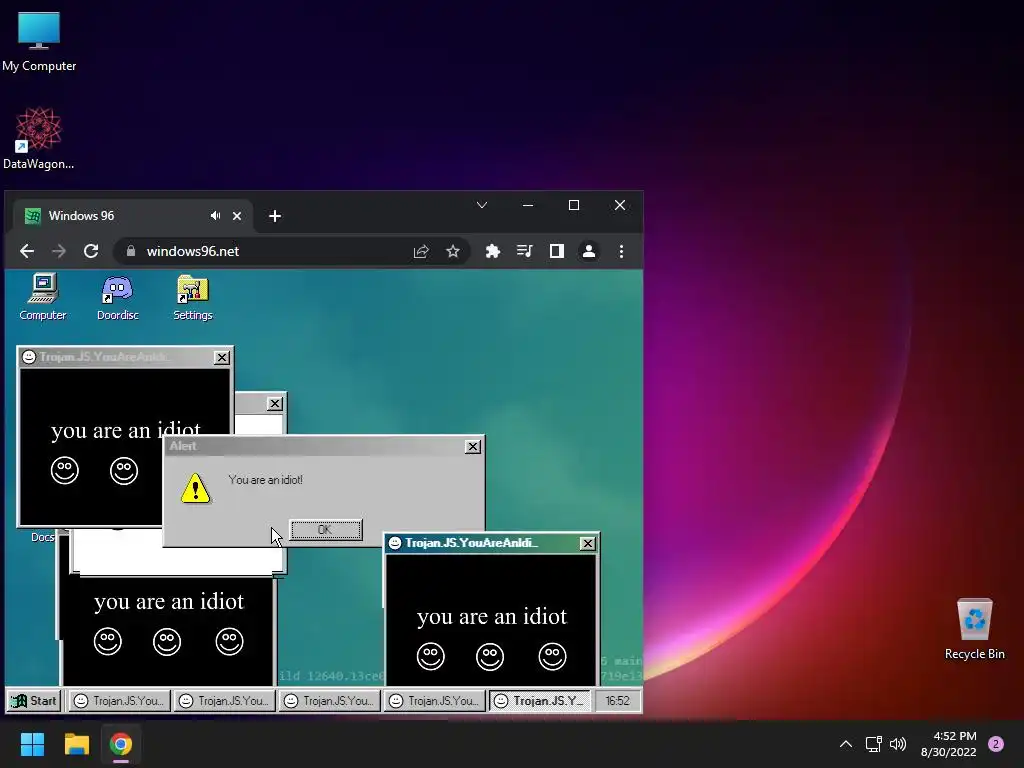1024x768 pixels.
Task: Open the Windows 96 Start menu
Action: click(x=34, y=701)
